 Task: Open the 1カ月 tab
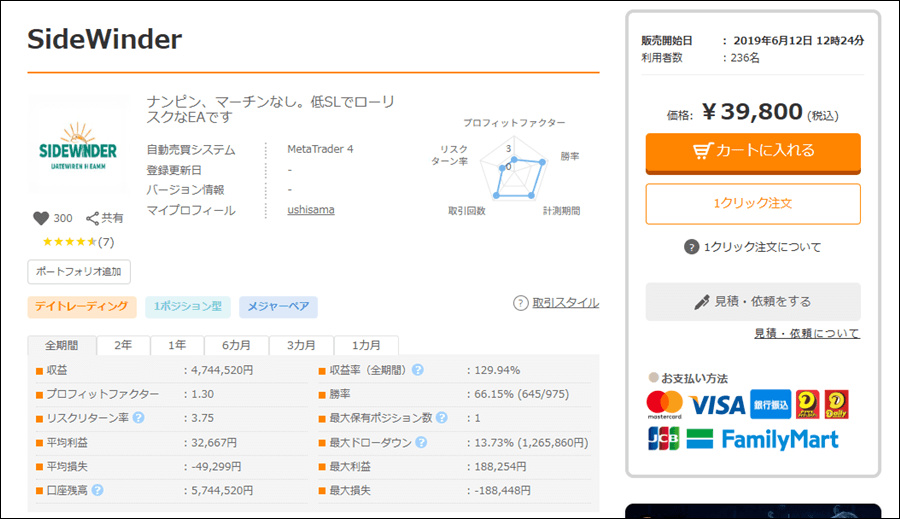click(365, 345)
